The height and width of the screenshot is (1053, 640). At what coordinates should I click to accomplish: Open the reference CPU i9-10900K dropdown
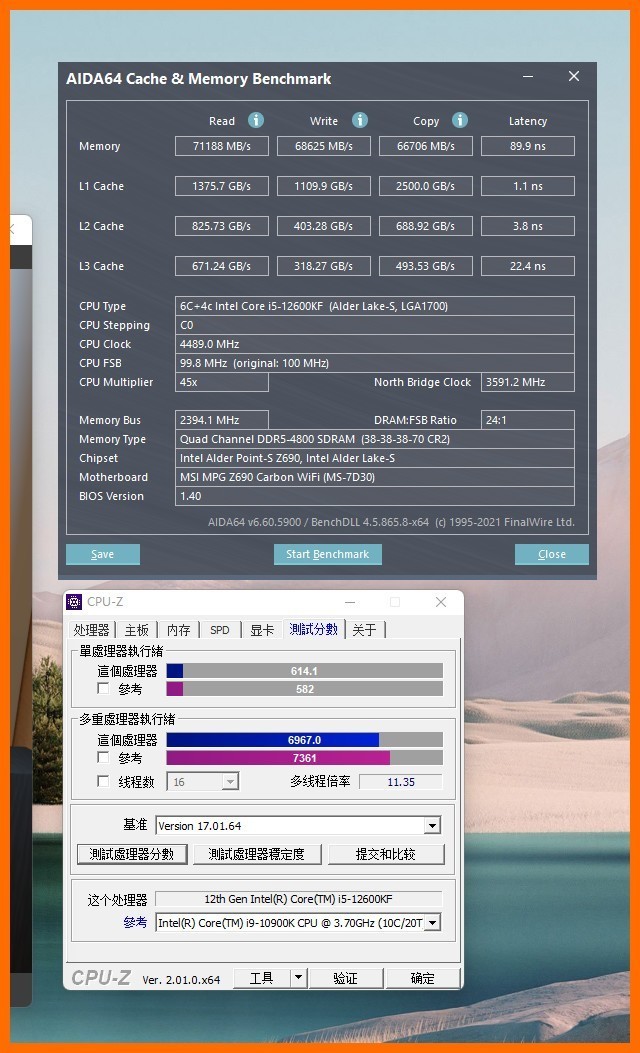click(x=432, y=923)
